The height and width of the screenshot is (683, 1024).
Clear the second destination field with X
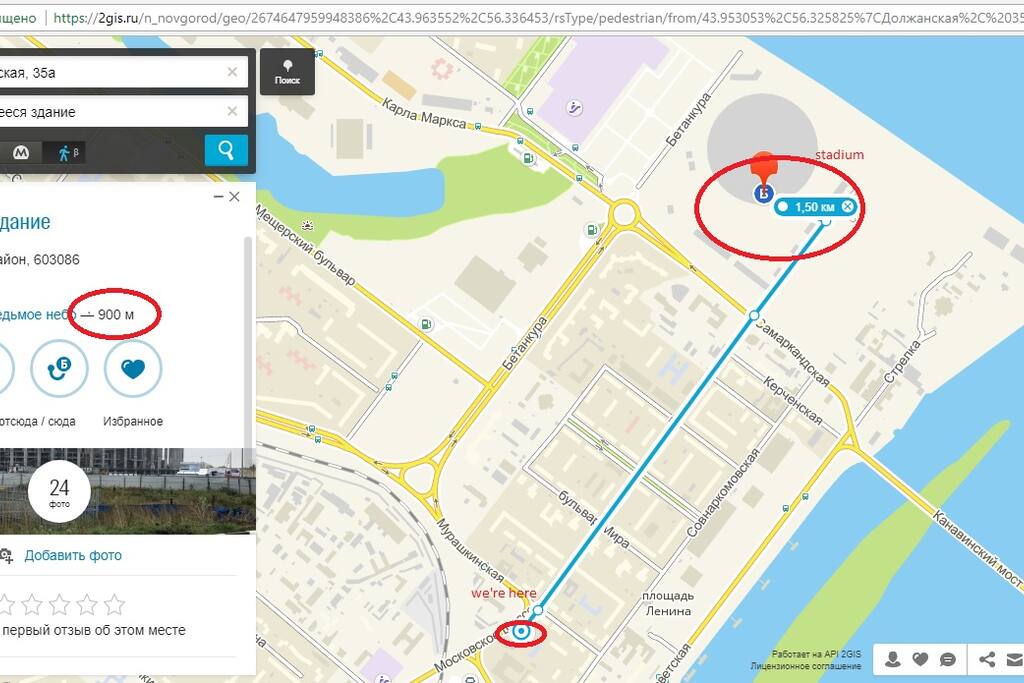tap(232, 112)
